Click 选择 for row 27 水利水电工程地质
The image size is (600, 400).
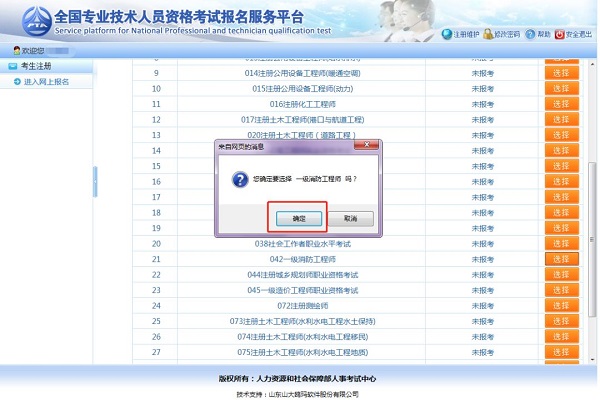561,352
